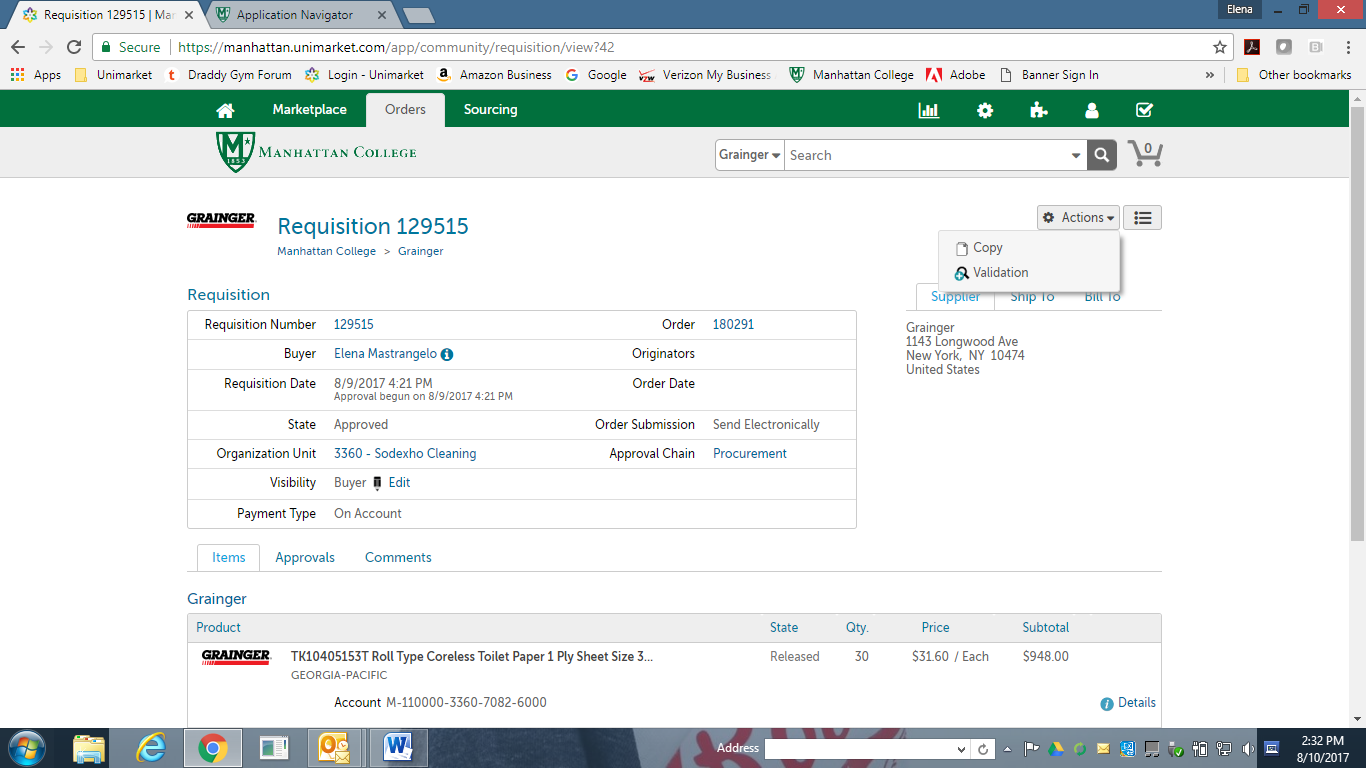The image size is (1366, 768).
Task: Open taskbar Address dropdown arrow
Action: (962, 748)
